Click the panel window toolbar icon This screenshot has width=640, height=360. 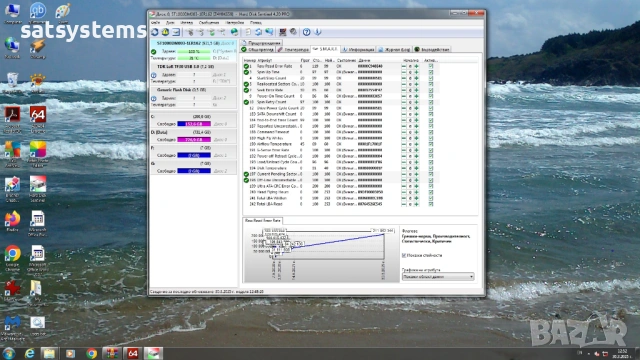[x=176, y=32]
